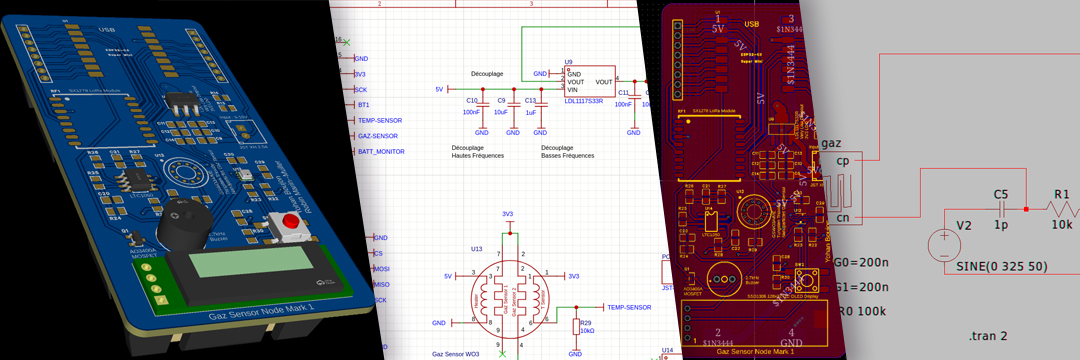Select the U9 LDL1117S33R regulator symbol

590,81
